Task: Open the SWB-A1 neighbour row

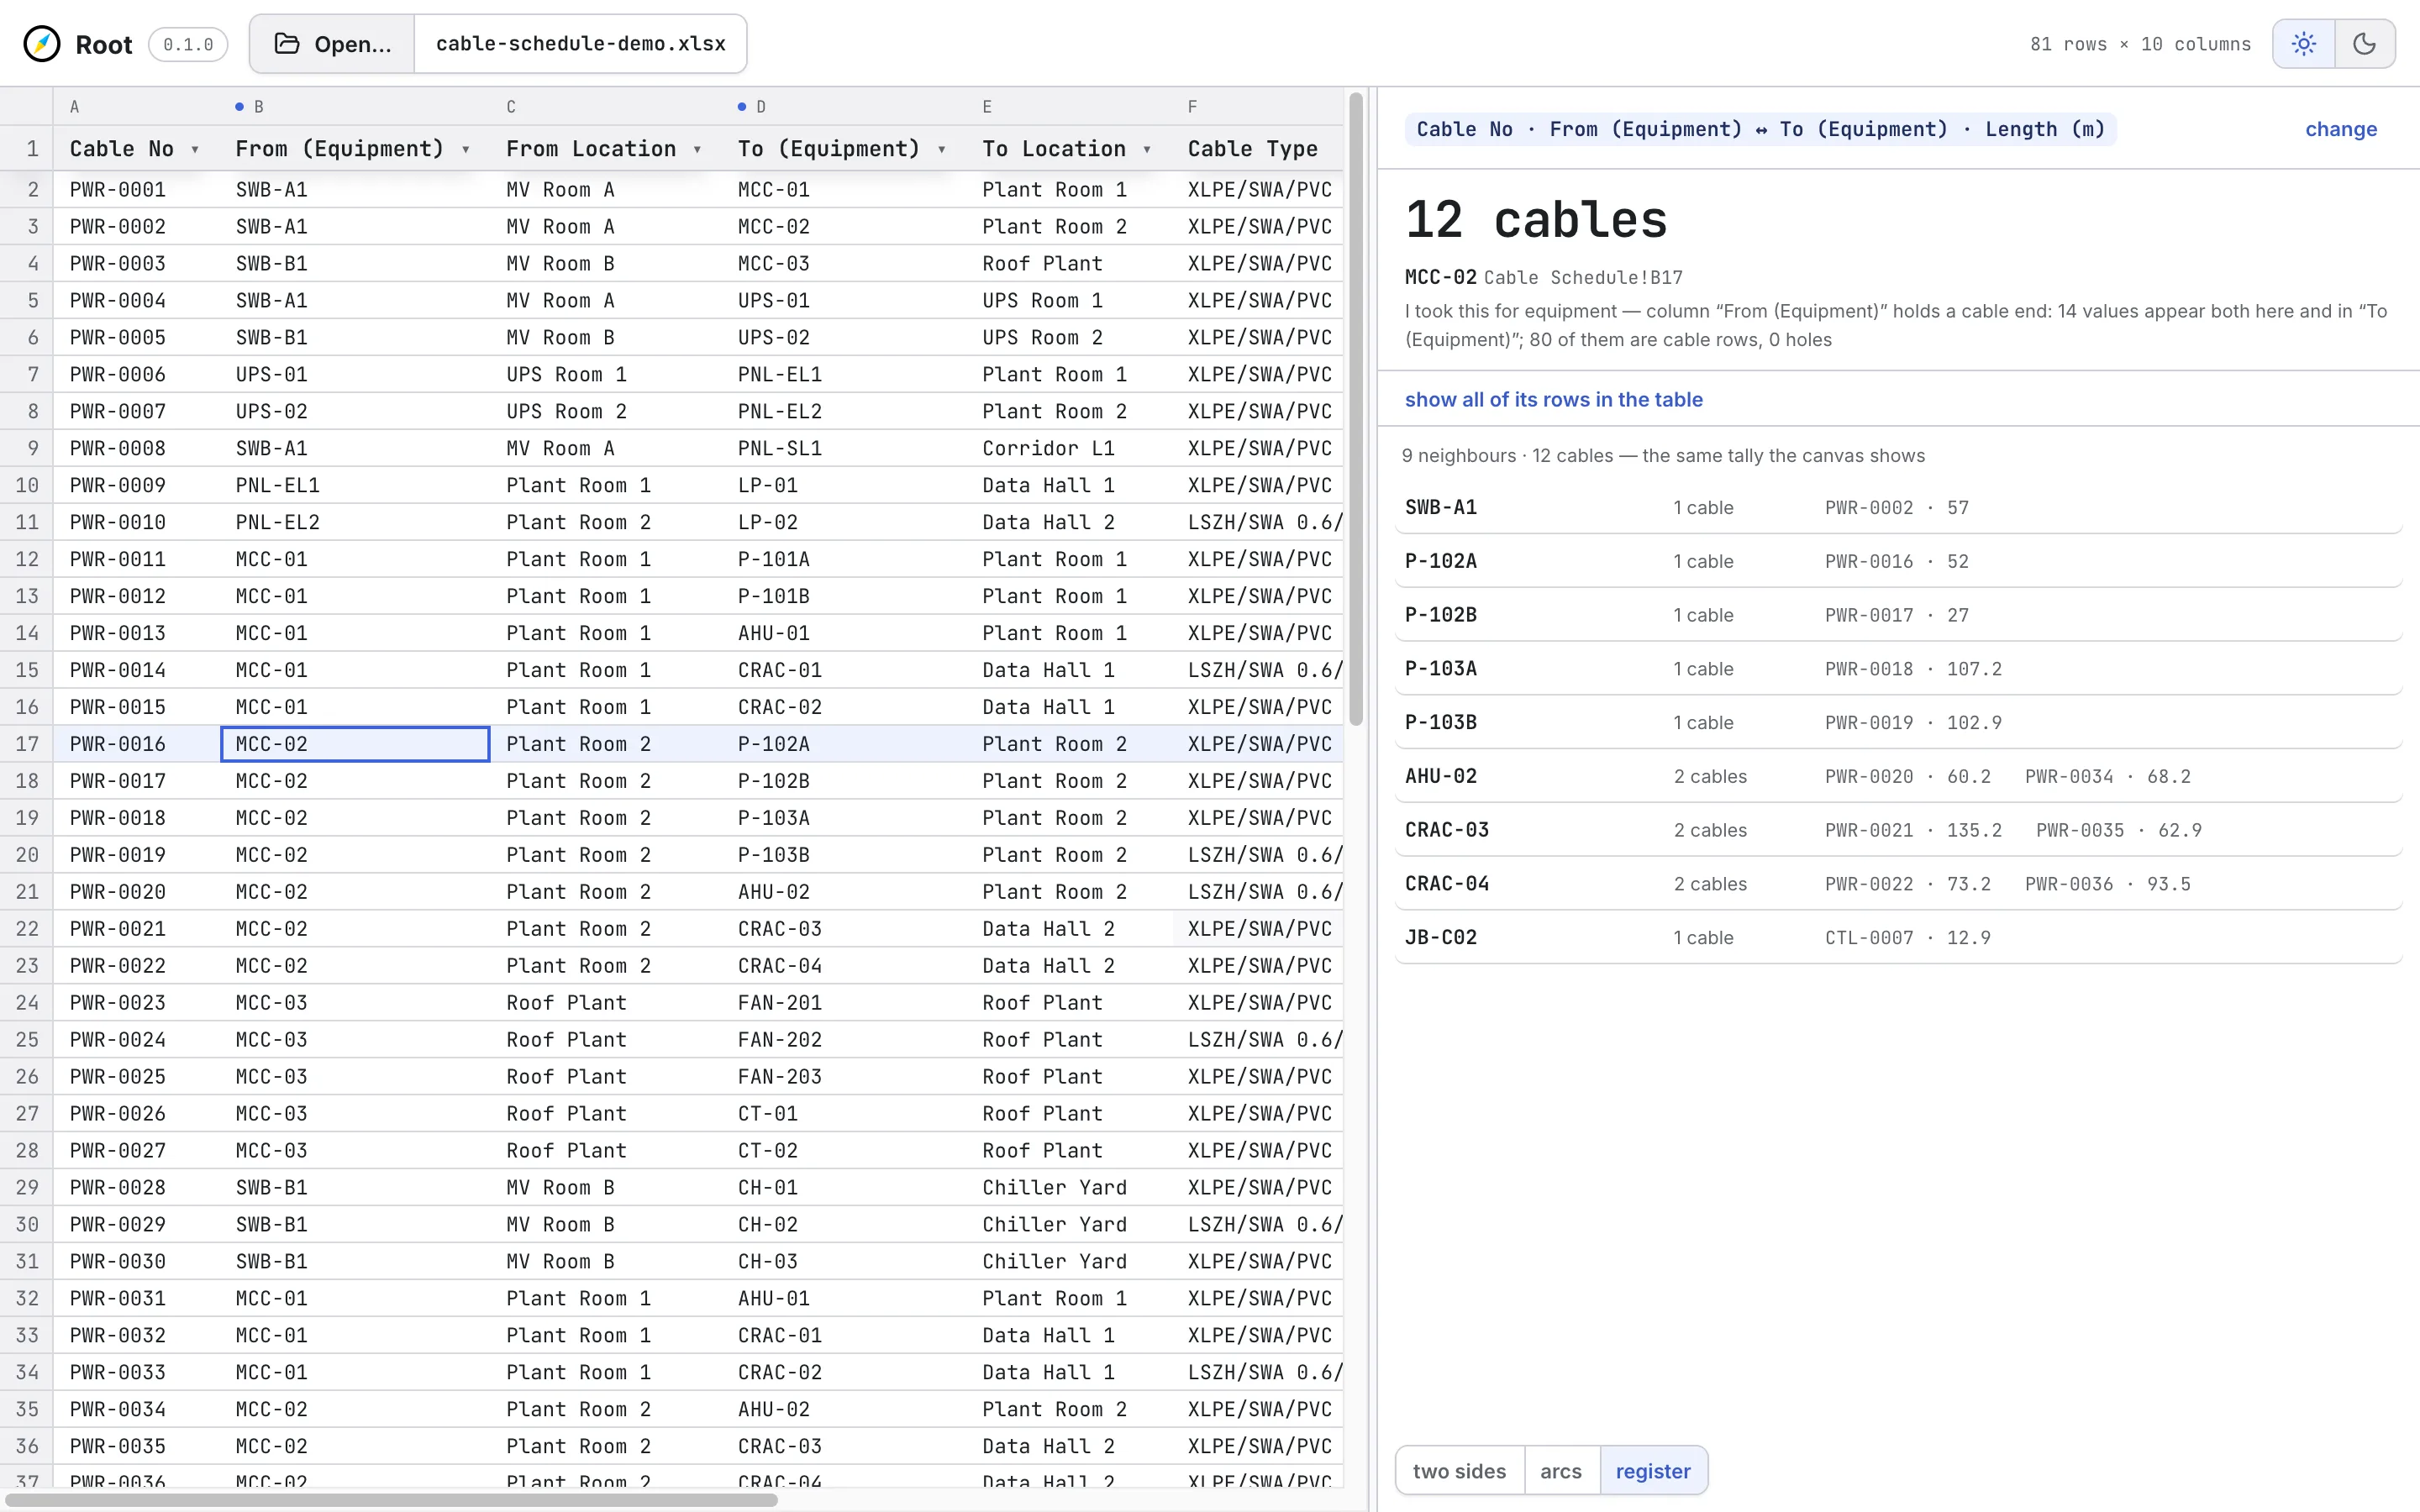Action: coord(1898,507)
